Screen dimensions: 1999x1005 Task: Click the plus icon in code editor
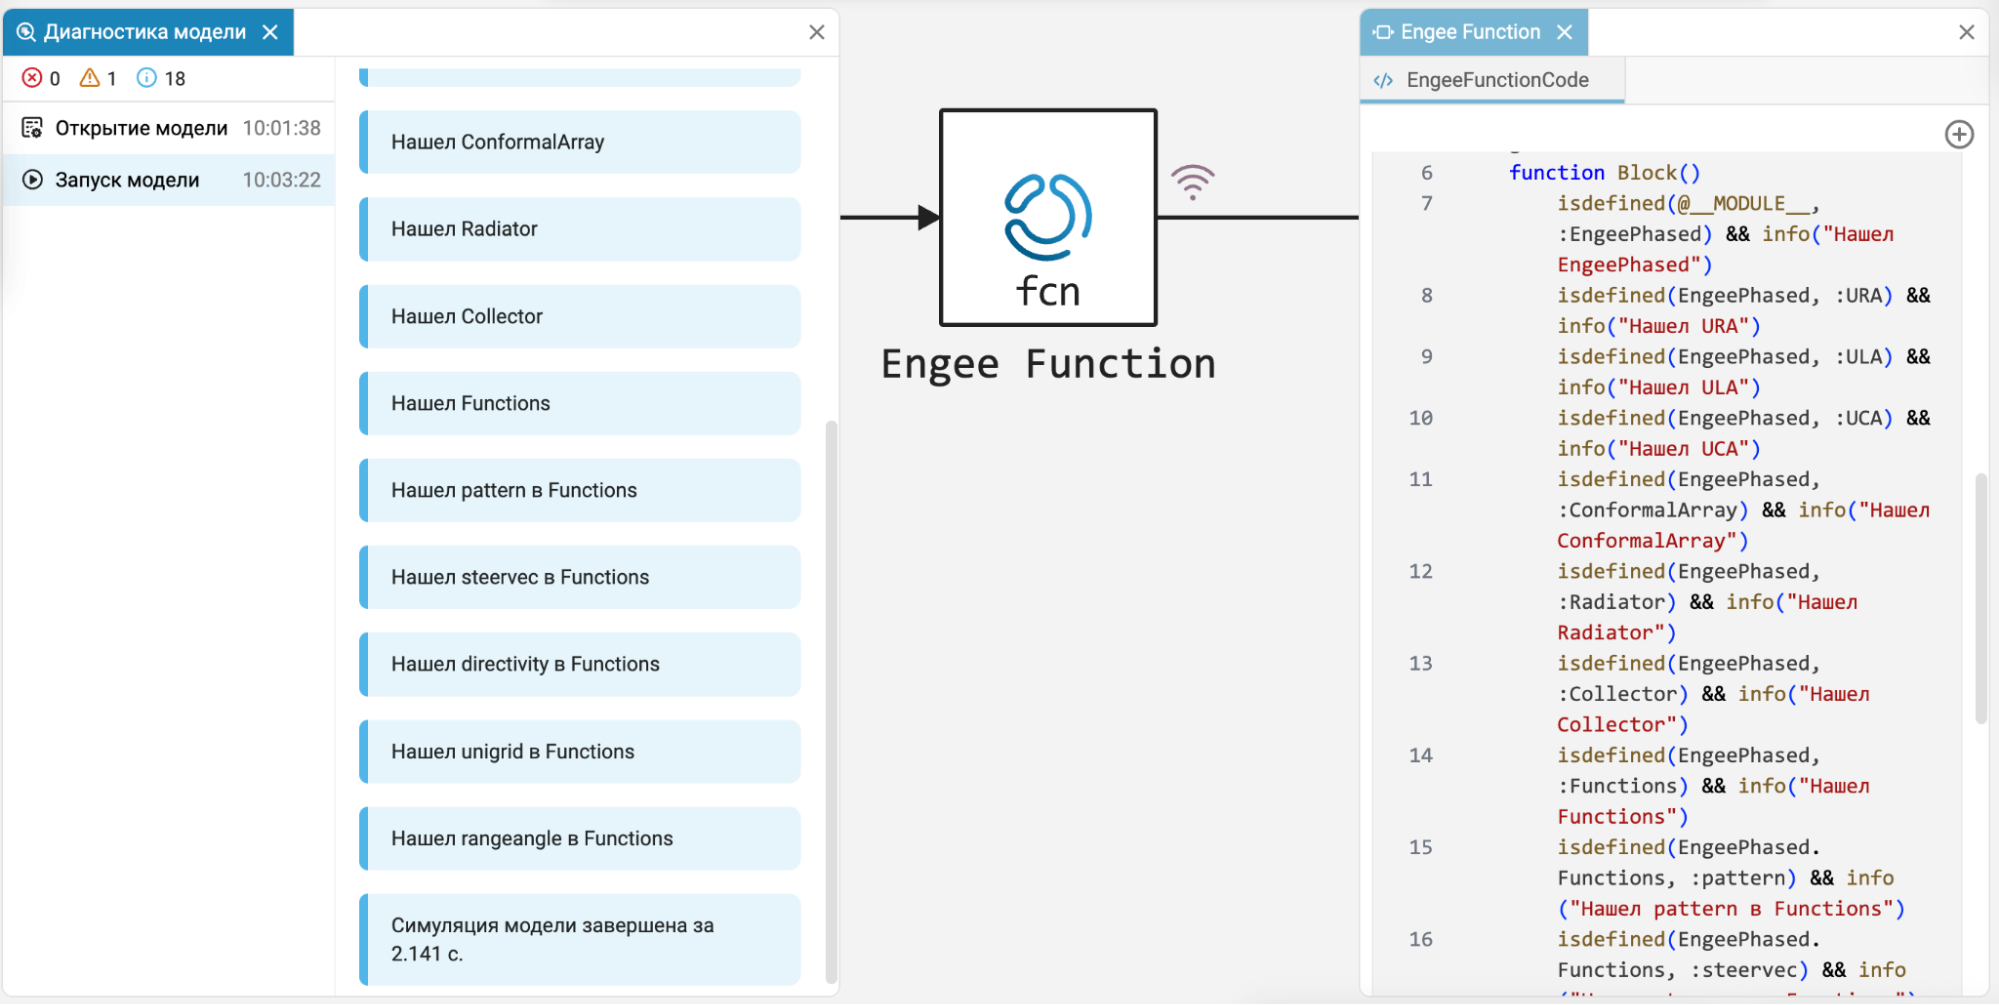pos(1959,134)
